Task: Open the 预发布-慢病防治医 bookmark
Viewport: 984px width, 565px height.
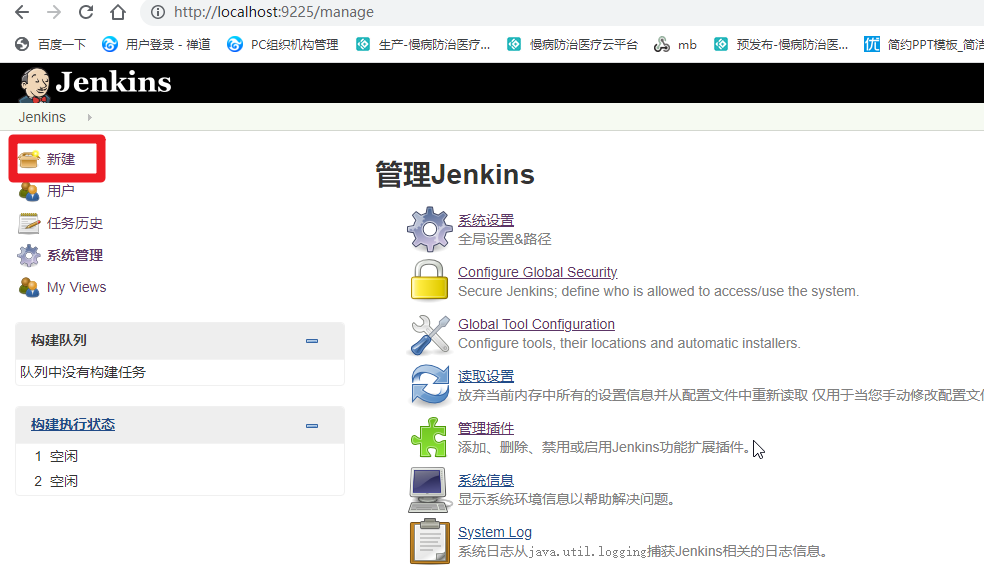Action: pos(781,45)
